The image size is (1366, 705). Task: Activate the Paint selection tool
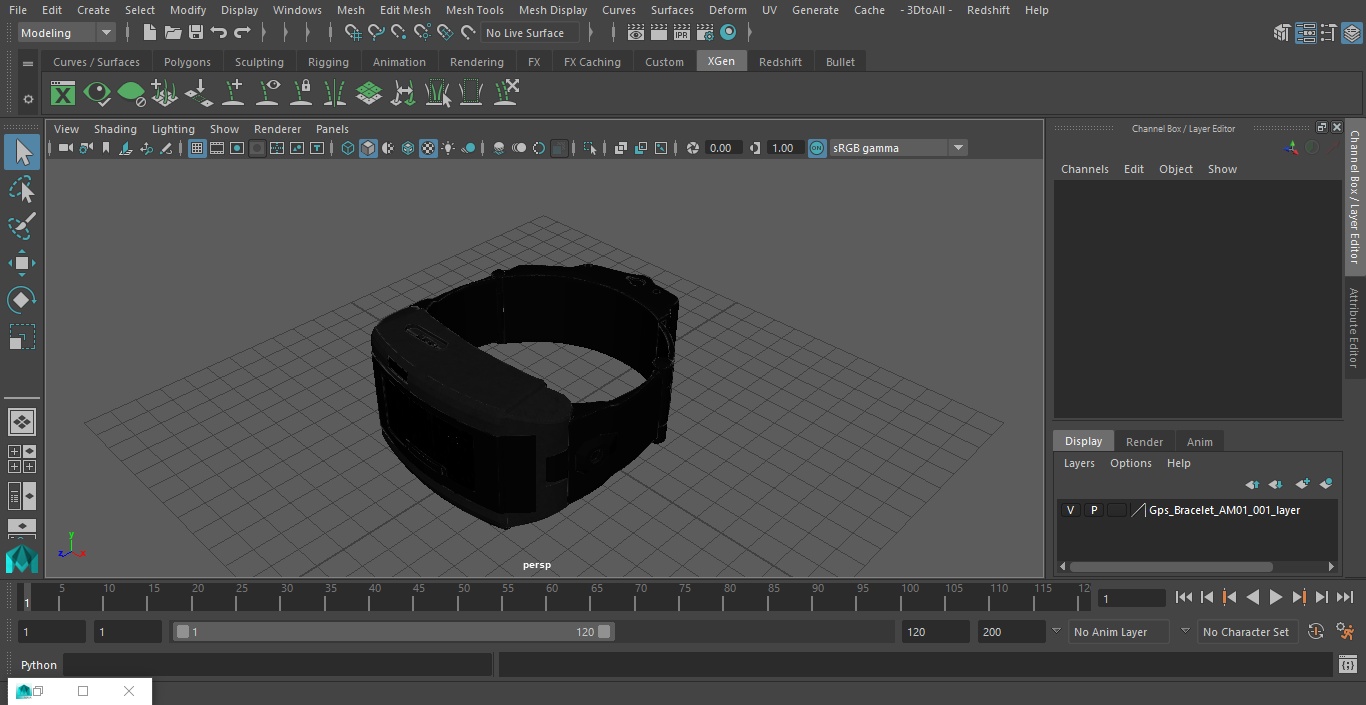tap(22, 226)
